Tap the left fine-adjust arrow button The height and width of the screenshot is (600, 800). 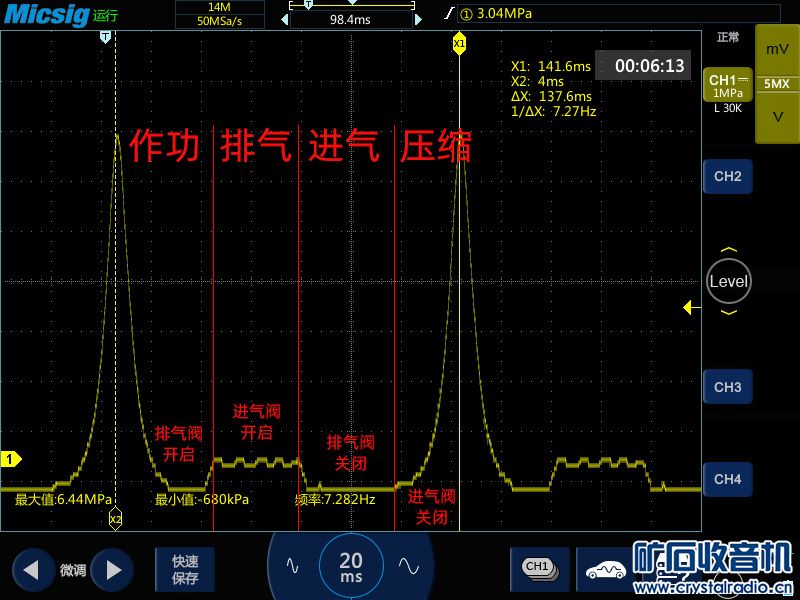click(32, 570)
